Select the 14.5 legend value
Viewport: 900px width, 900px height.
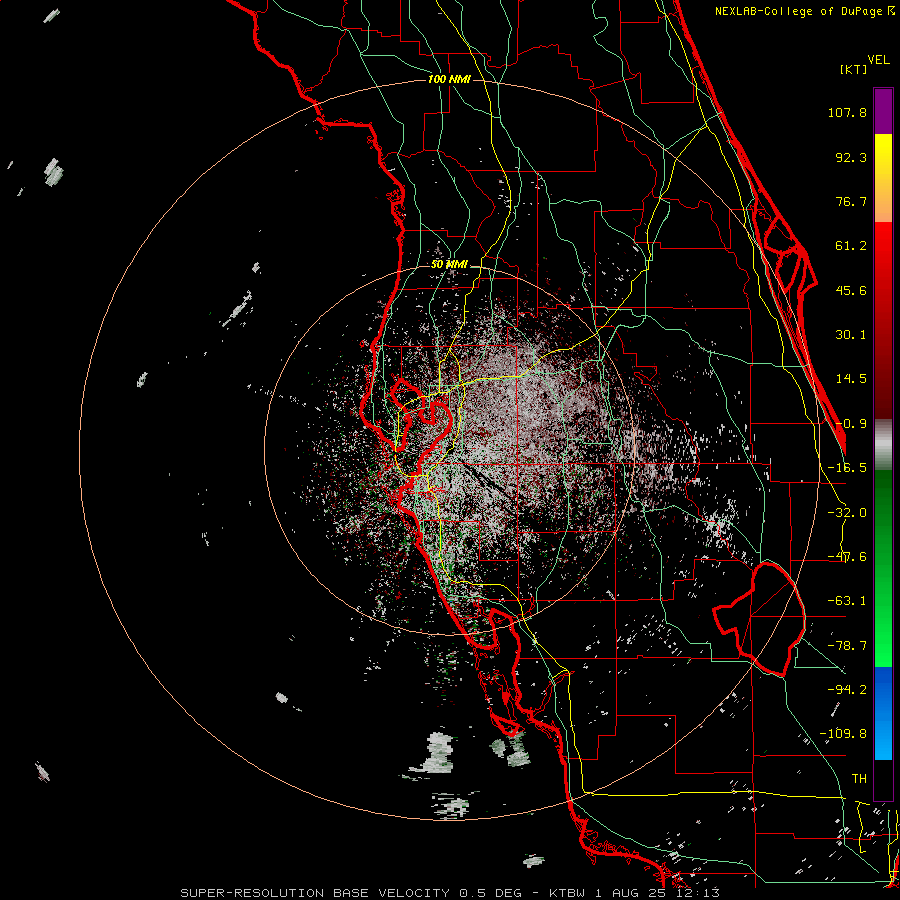[x=851, y=379]
